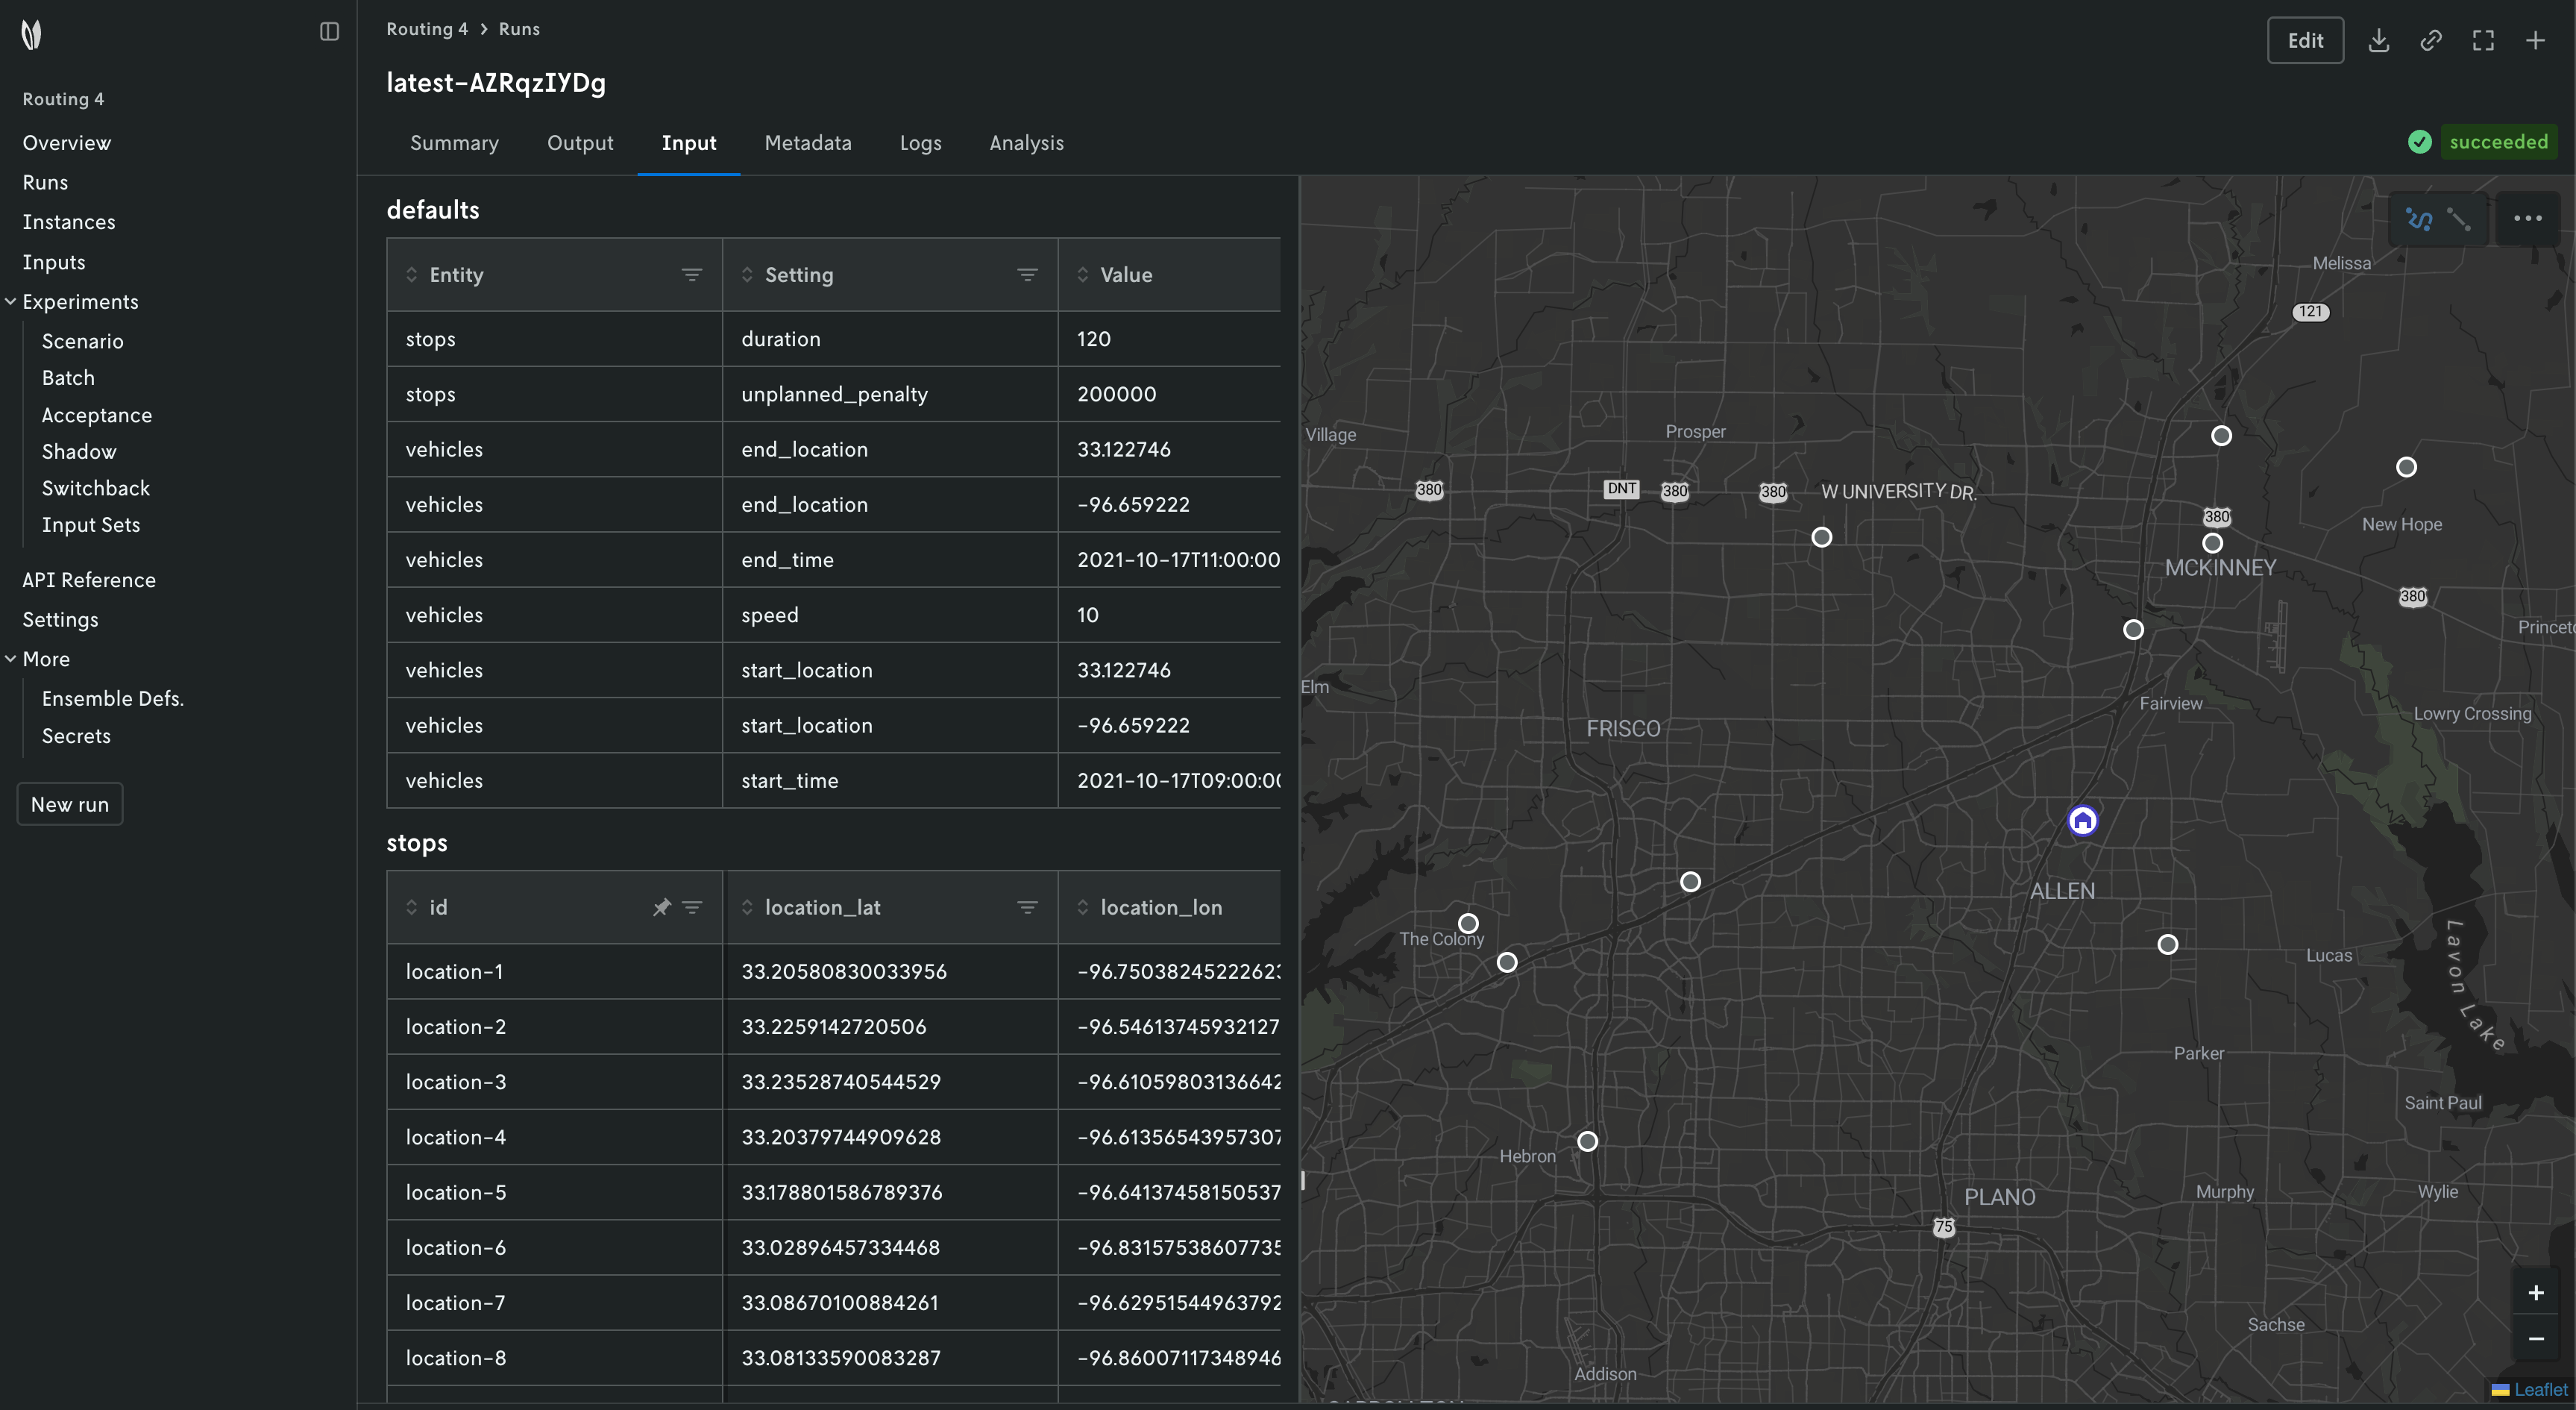Open Inputs in the sidebar
This screenshot has width=2576, height=1410.
[x=54, y=262]
